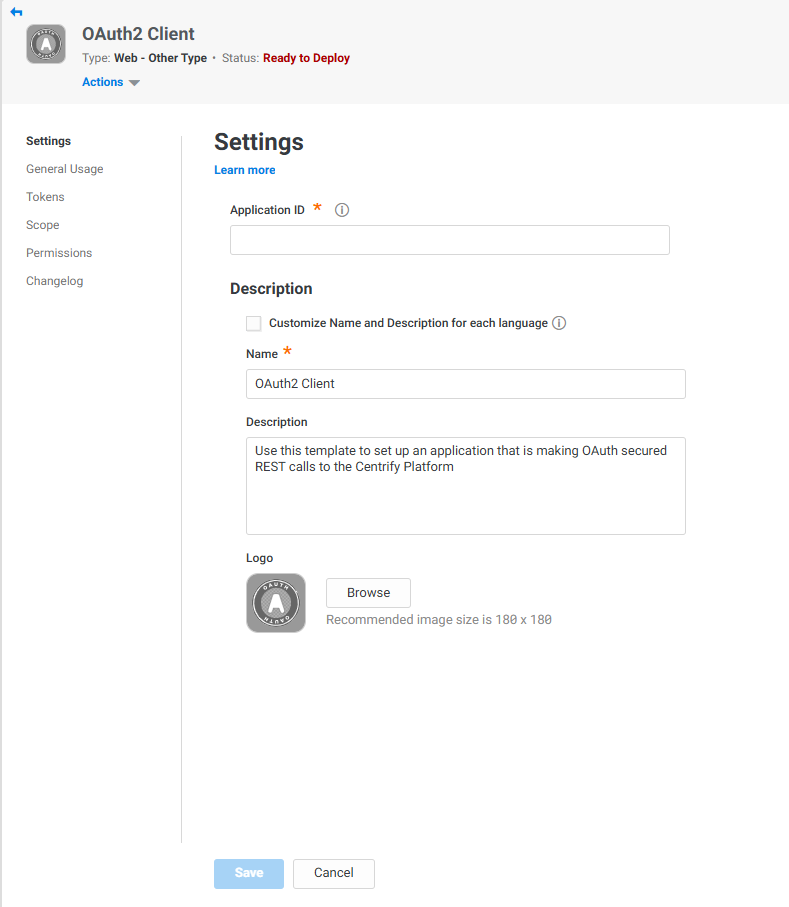The height and width of the screenshot is (907, 789).
Task: View the Permissions section
Action: click(58, 253)
